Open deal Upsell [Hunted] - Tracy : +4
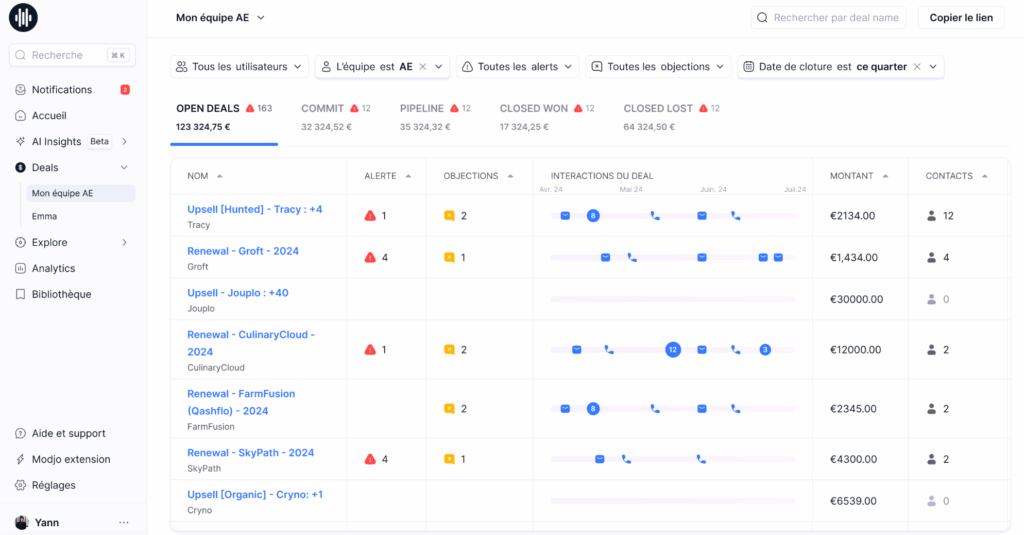 [255, 210]
